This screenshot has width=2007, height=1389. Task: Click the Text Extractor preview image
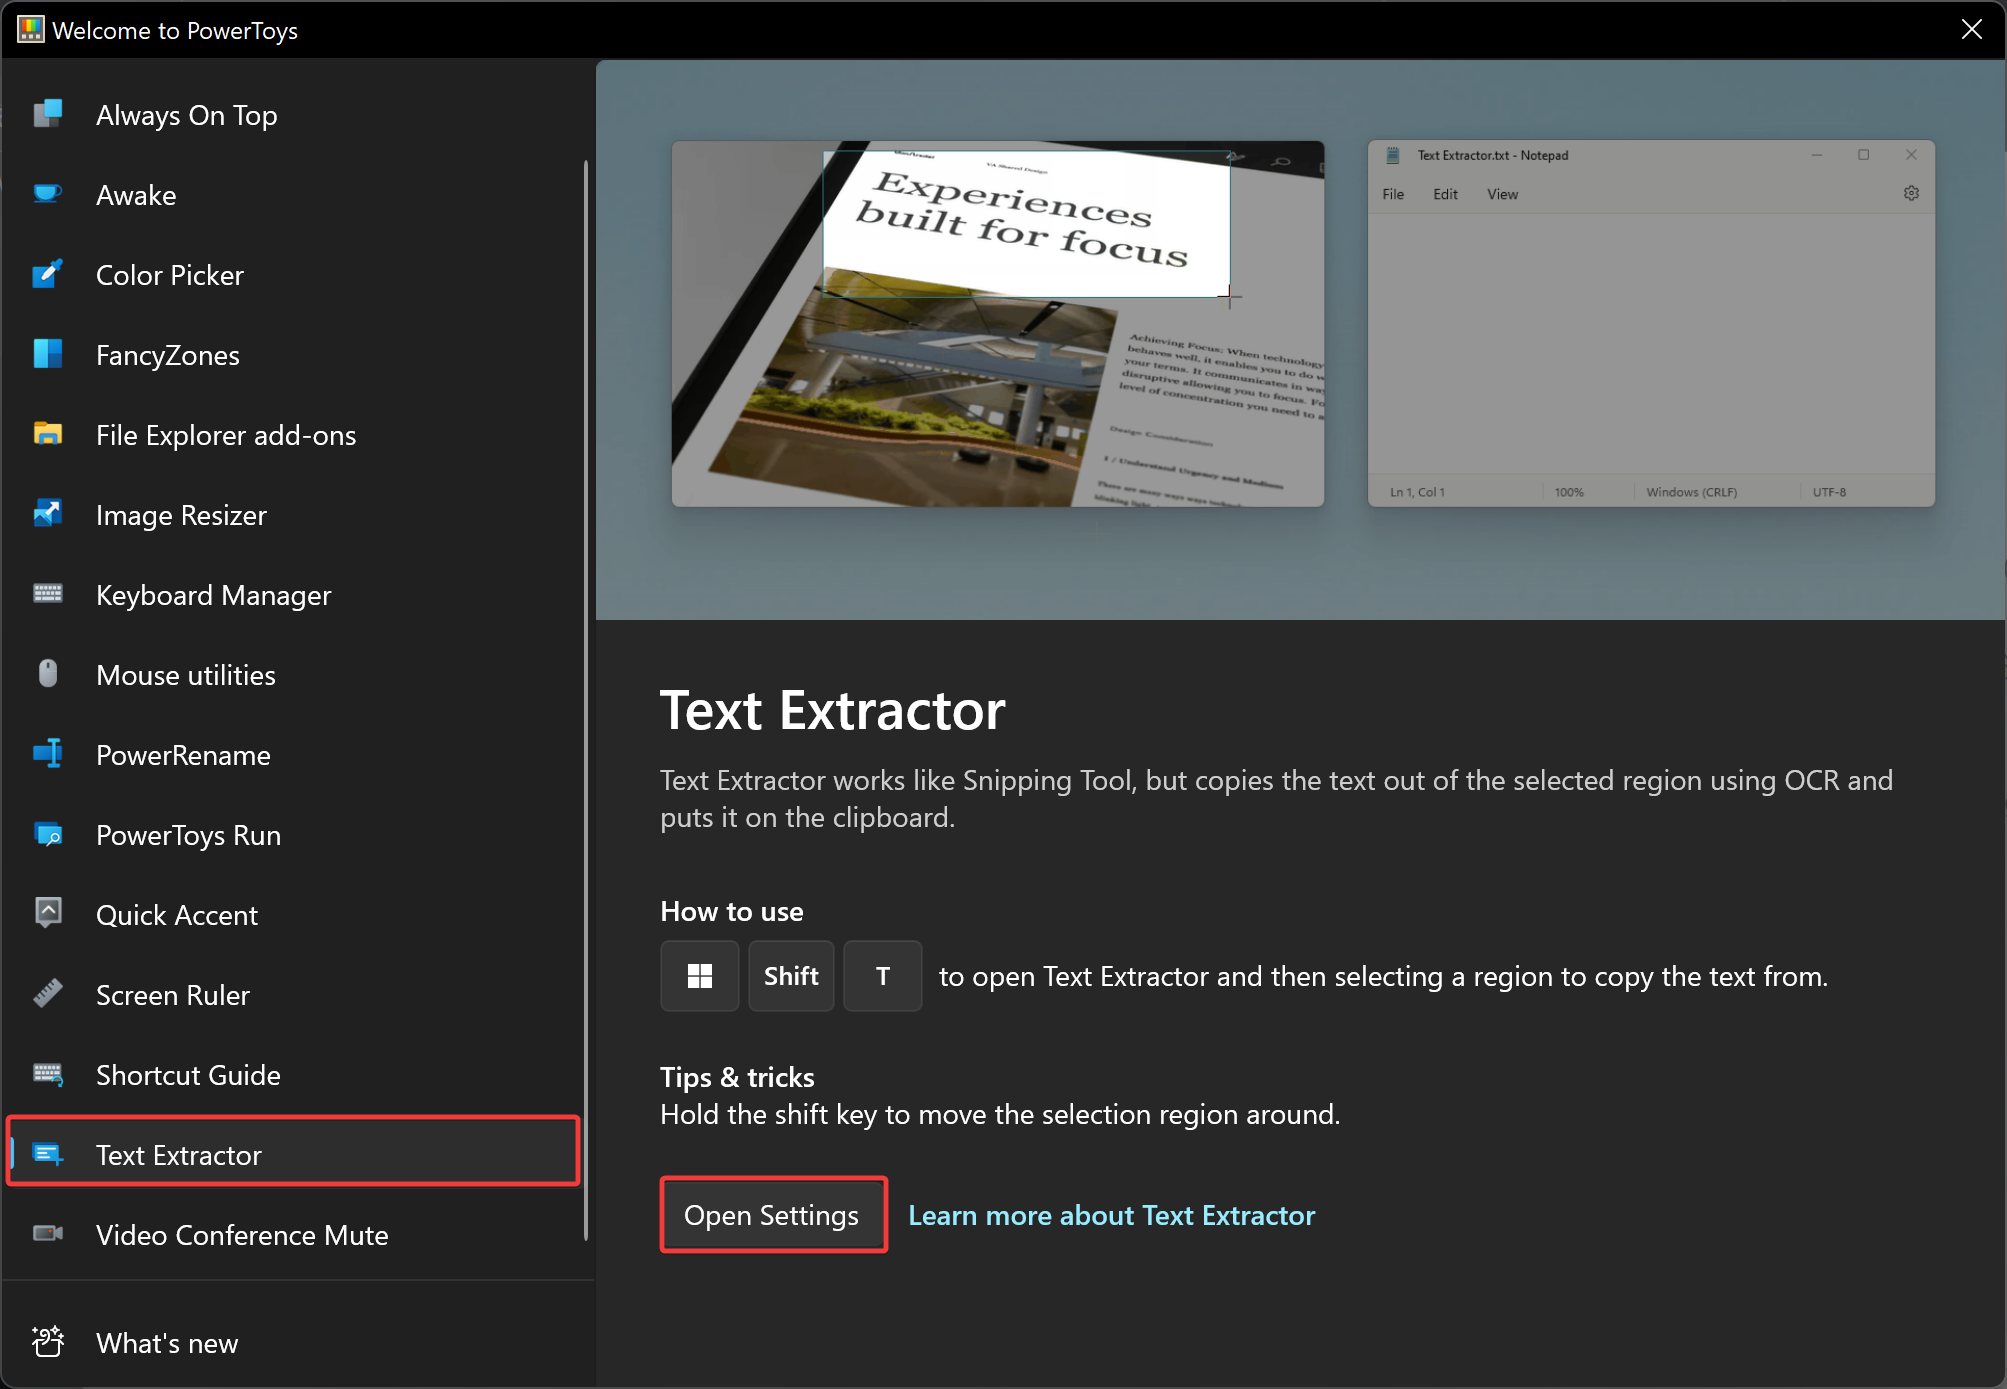tap(1301, 340)
